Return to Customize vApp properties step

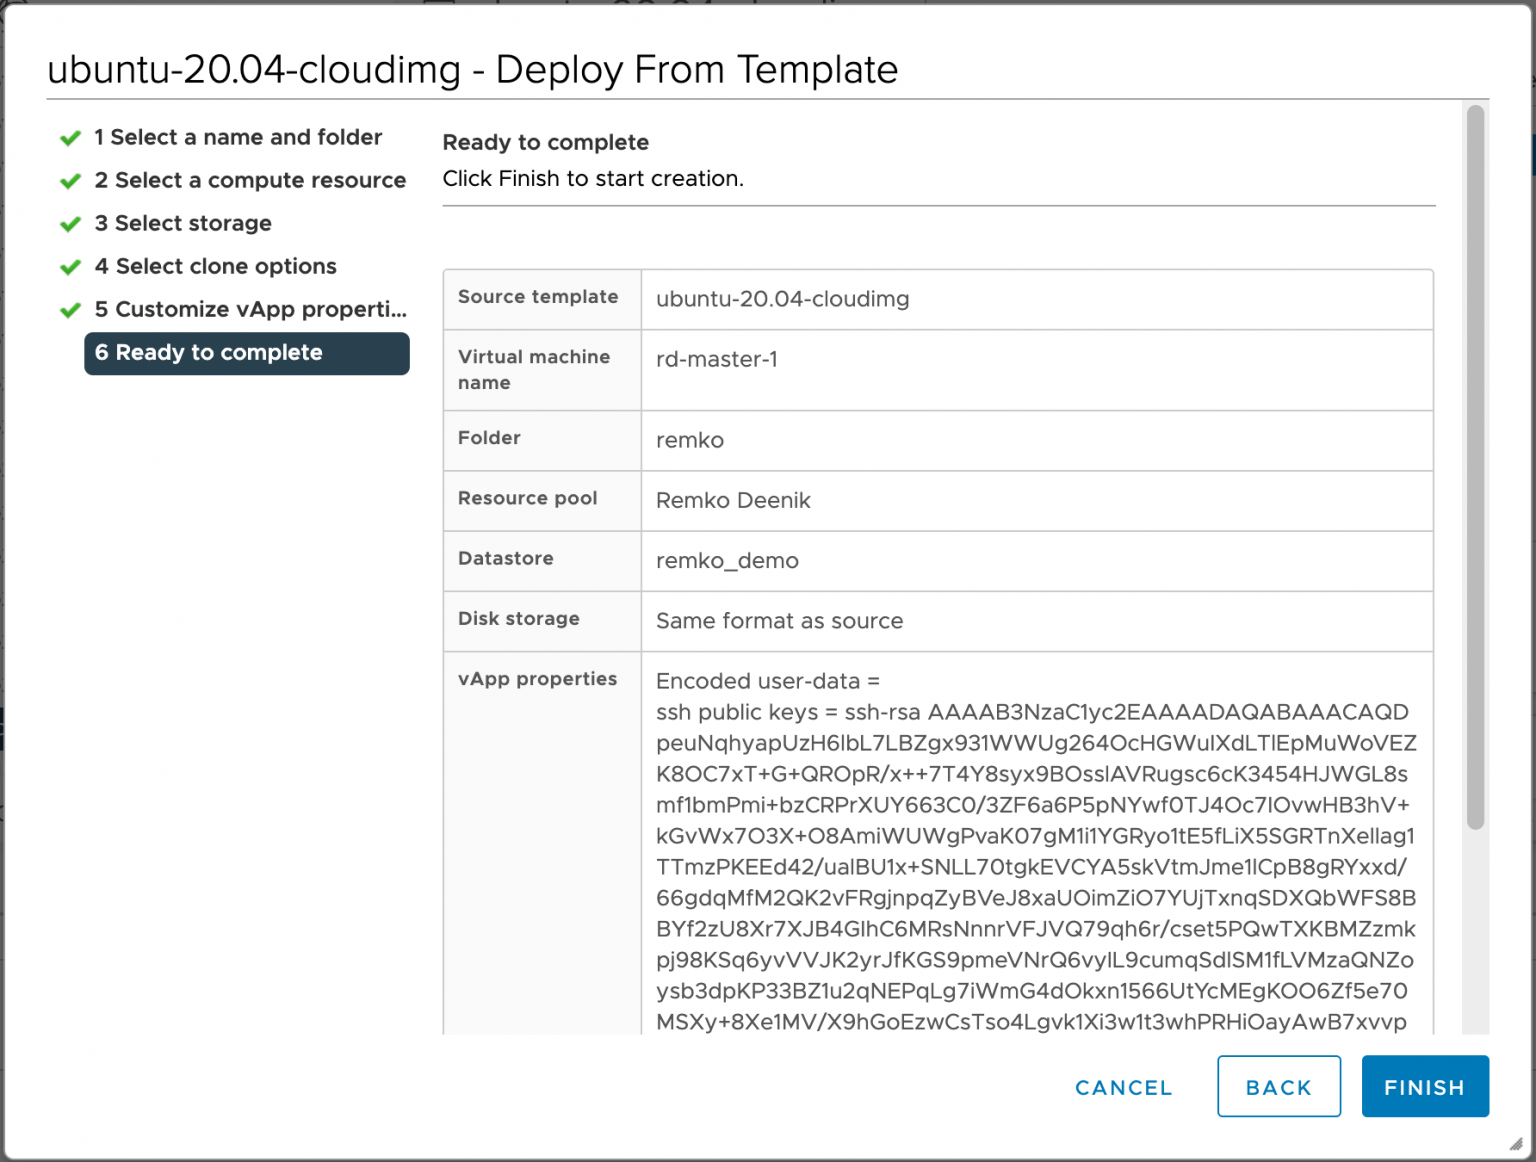[x=251, y=309]
